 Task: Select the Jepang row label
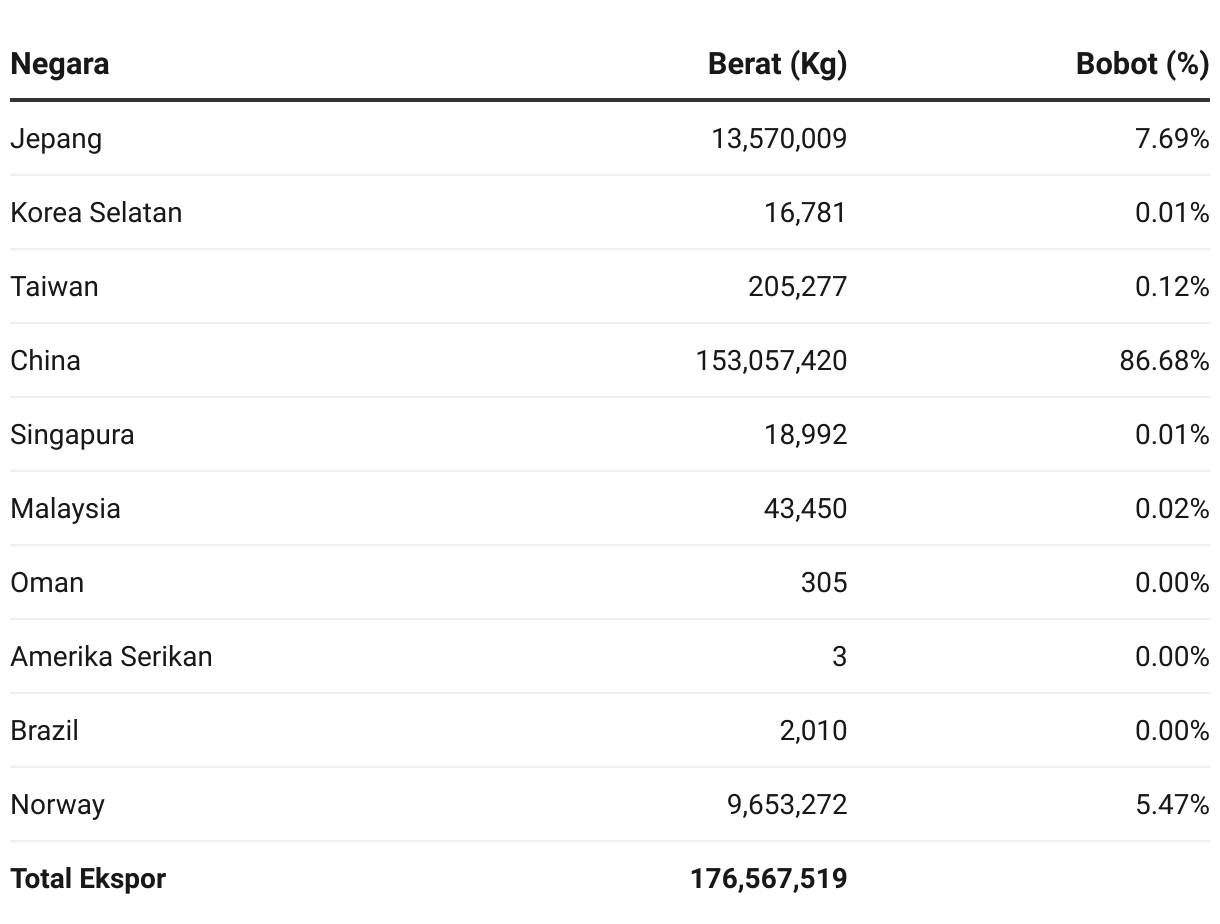(56, 139)
